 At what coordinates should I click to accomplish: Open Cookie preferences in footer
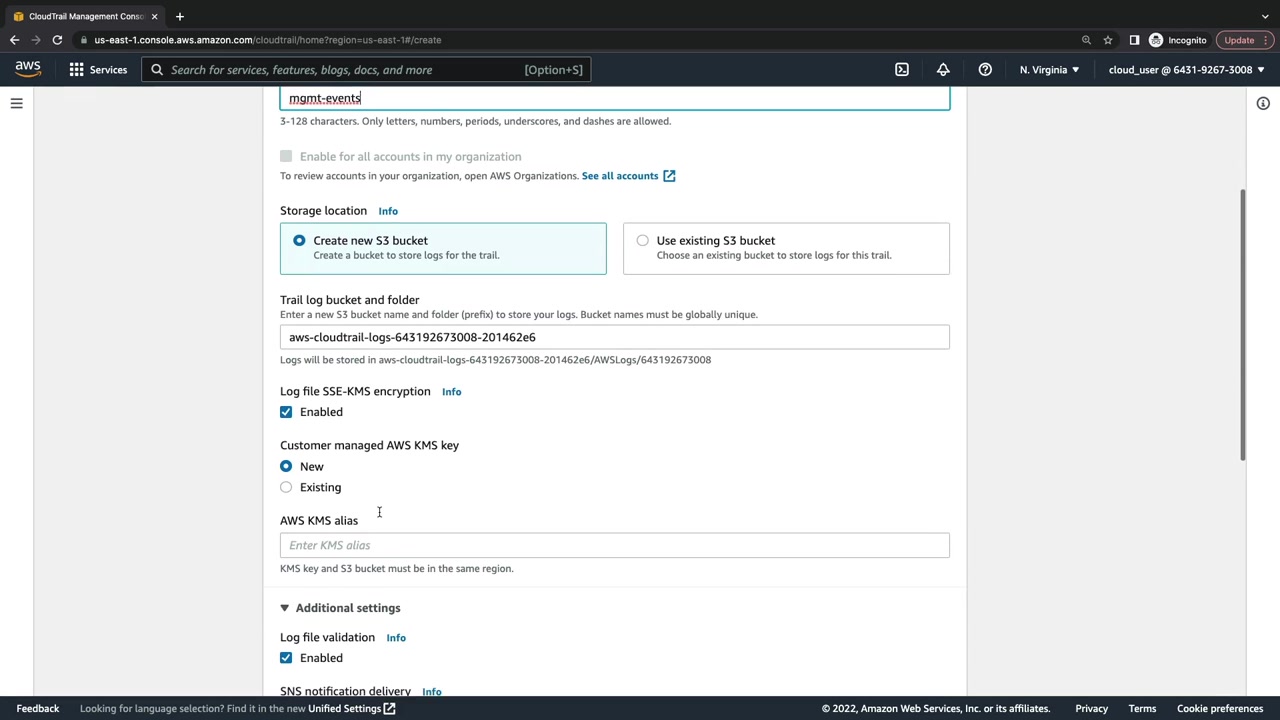click(x=1220, y=708)
